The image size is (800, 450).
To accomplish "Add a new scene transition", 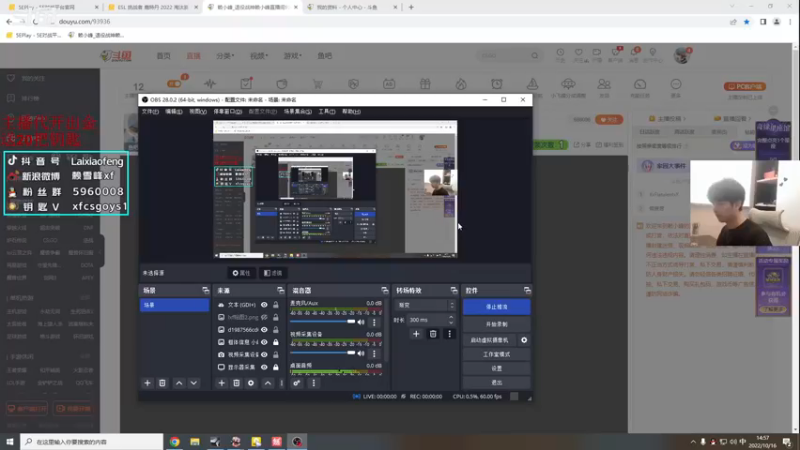I will tap(416, 334).
